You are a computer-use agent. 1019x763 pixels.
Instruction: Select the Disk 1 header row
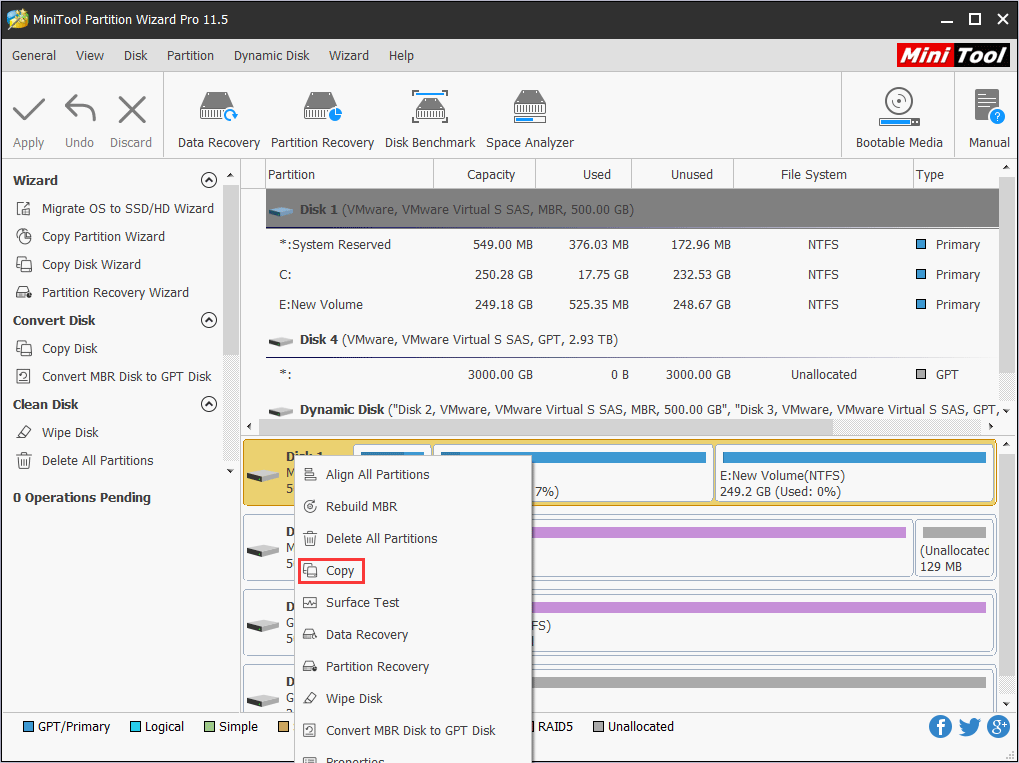(x=632, y=209)
